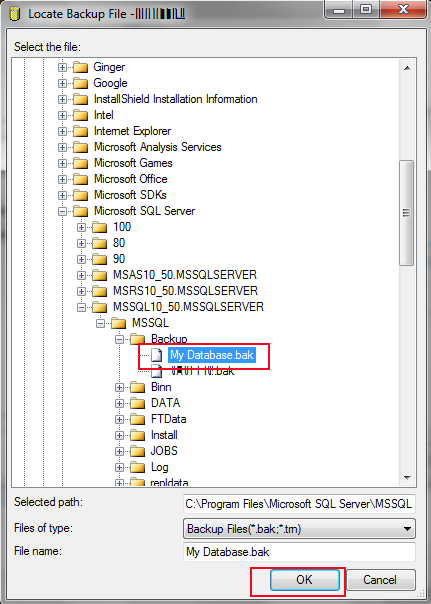Image resolution: width=431 pixels, height=604 pixels.
Task: Collapse the Backup folder node
Action: (119, 339)
